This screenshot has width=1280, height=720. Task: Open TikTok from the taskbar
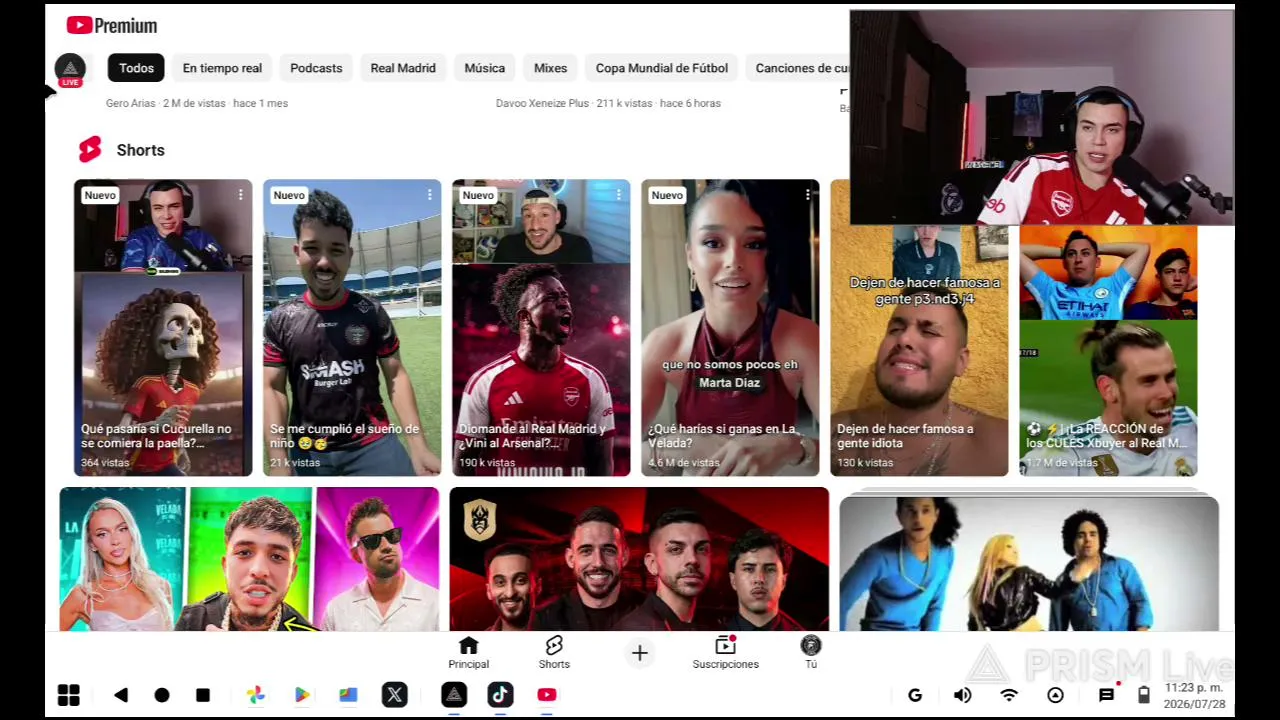(x=500, y=695)
